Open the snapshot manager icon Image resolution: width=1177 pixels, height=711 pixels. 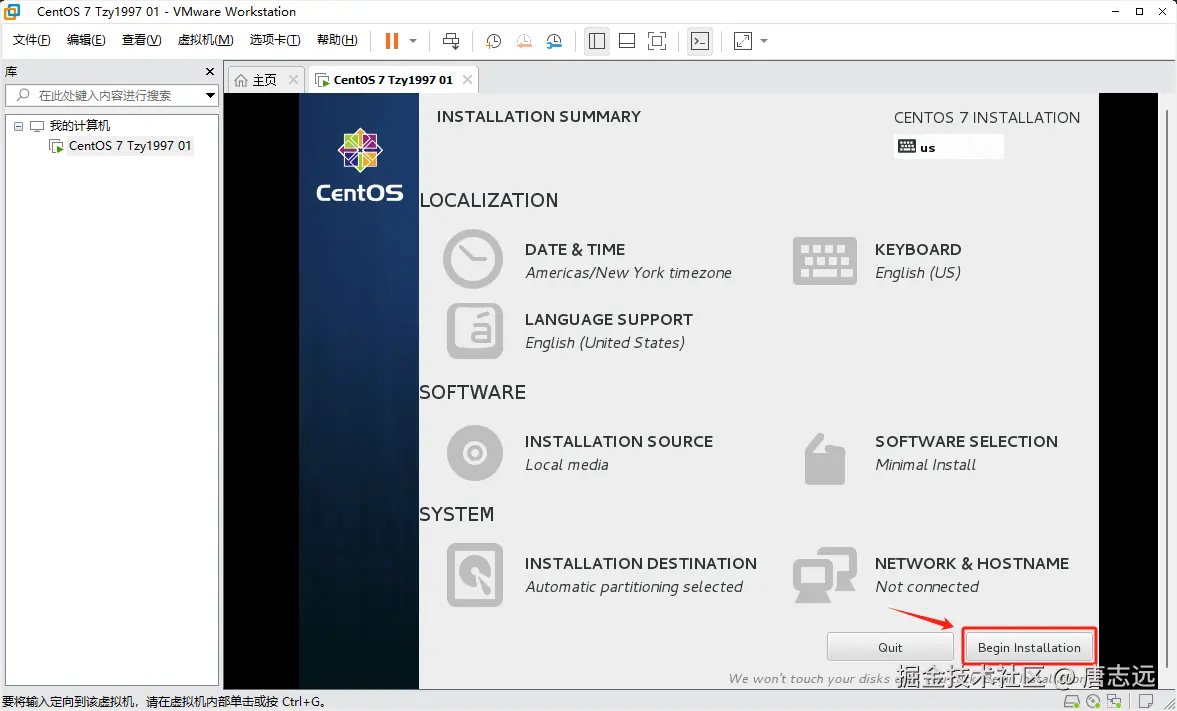554,41
